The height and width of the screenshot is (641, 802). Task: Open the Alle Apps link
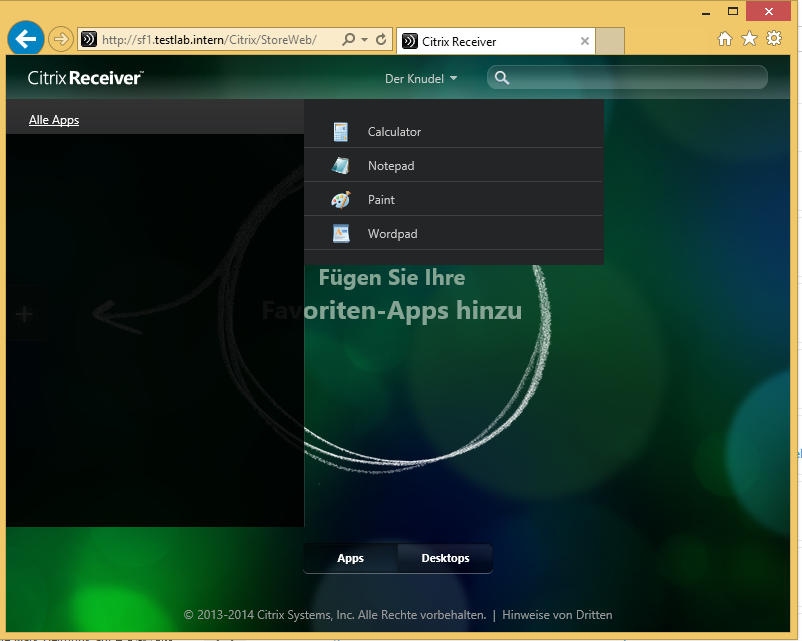click(x=54, y=120)
